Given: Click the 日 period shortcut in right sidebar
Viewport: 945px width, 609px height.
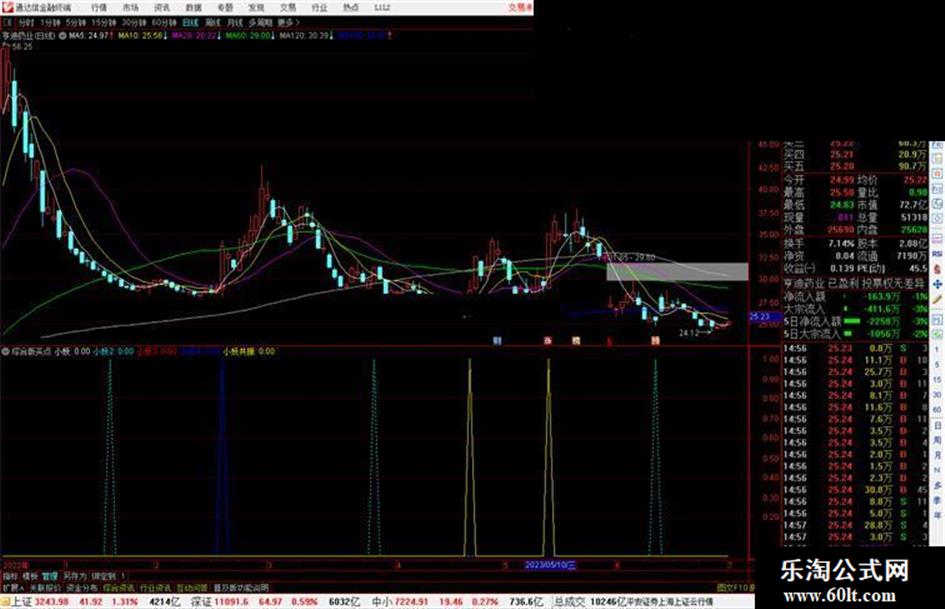Looking at the screenshot, I should (x=938, y=426).
